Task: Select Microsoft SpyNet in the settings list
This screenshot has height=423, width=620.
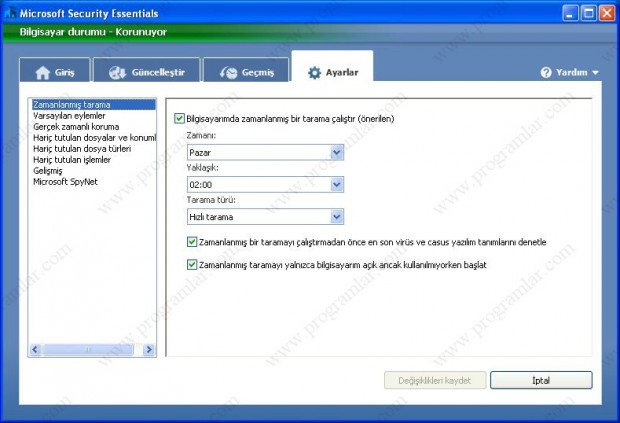Action: [94, 182]
